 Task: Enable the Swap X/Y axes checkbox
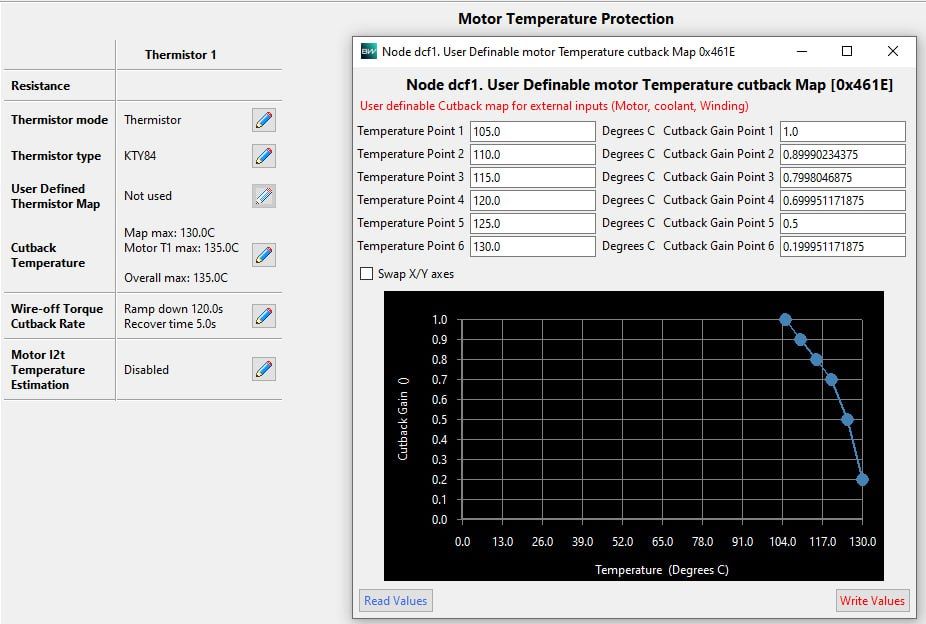(x=366, y=274)
